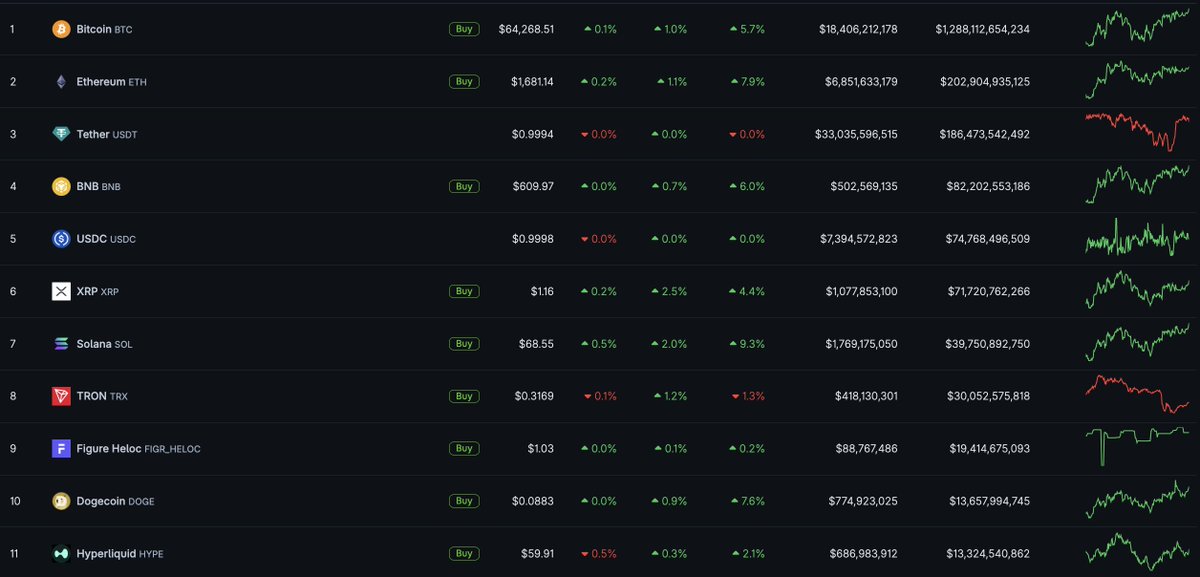View Dogecoin sparkline chart
Image resolution: width=1200 pixels, height=577 pixels.
click(x=1138, y=499)
